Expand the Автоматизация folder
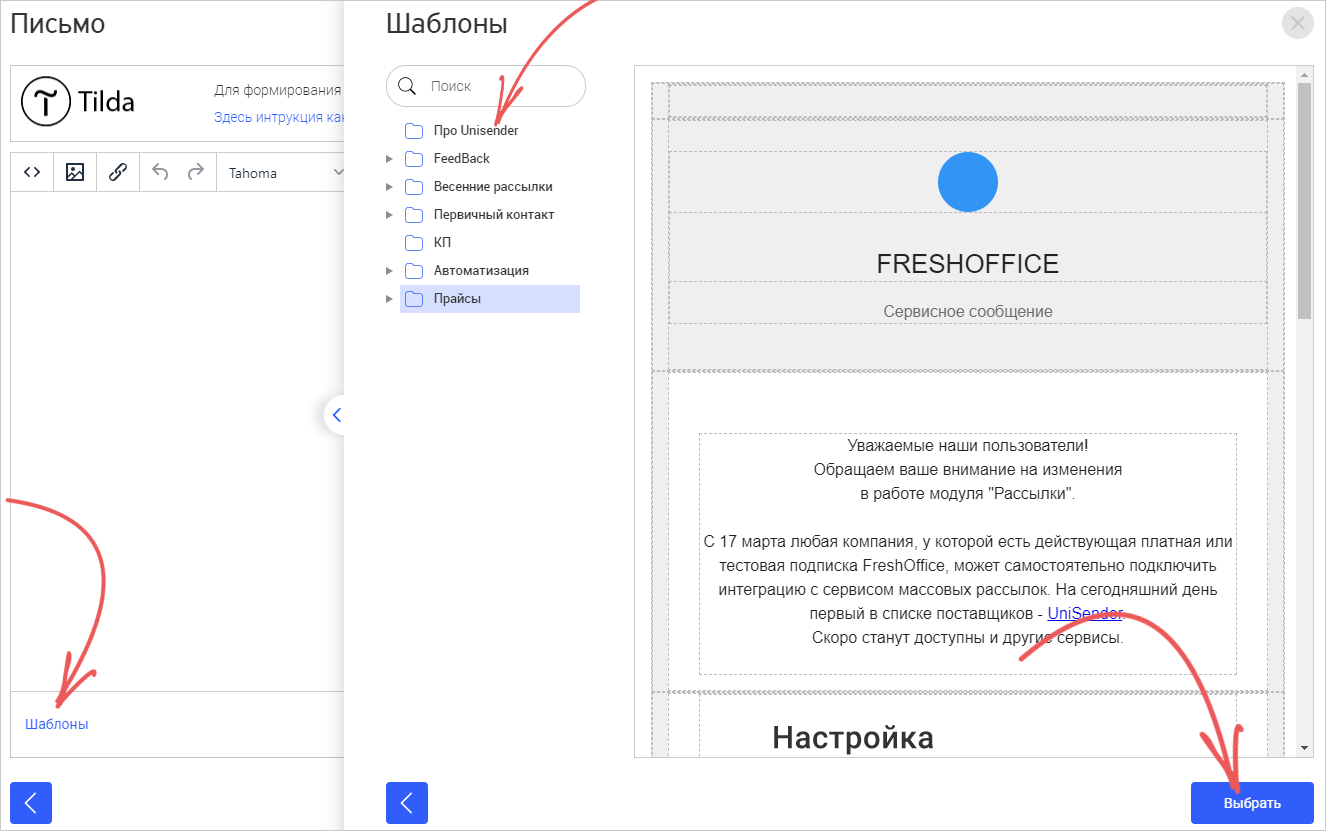The width and height of the screenshot is (1326, 831). [389, 271]
